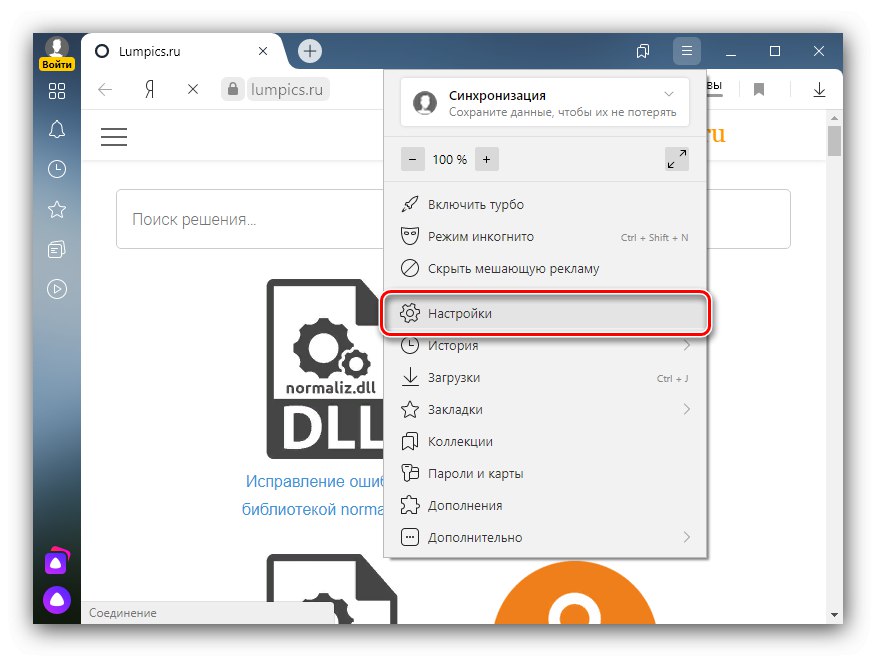Launch Alice purple round assistant icon

coord(57,600)
